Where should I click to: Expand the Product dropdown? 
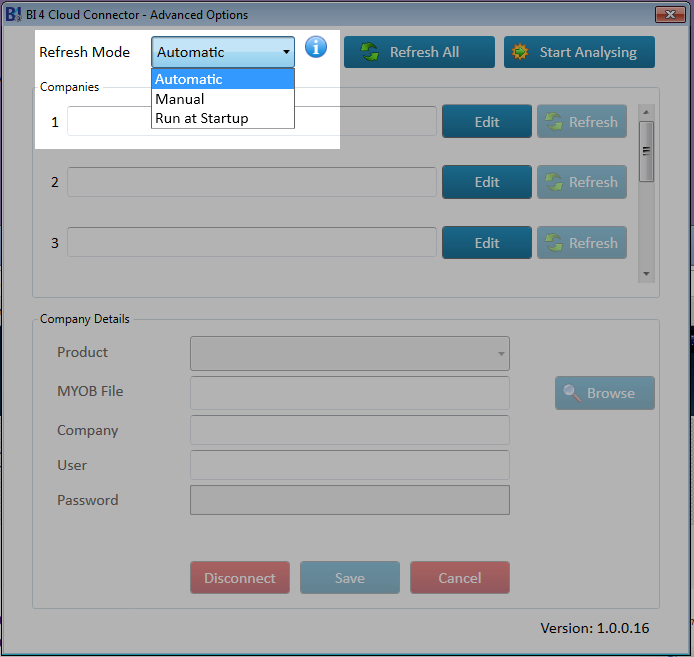click(350, 353)
